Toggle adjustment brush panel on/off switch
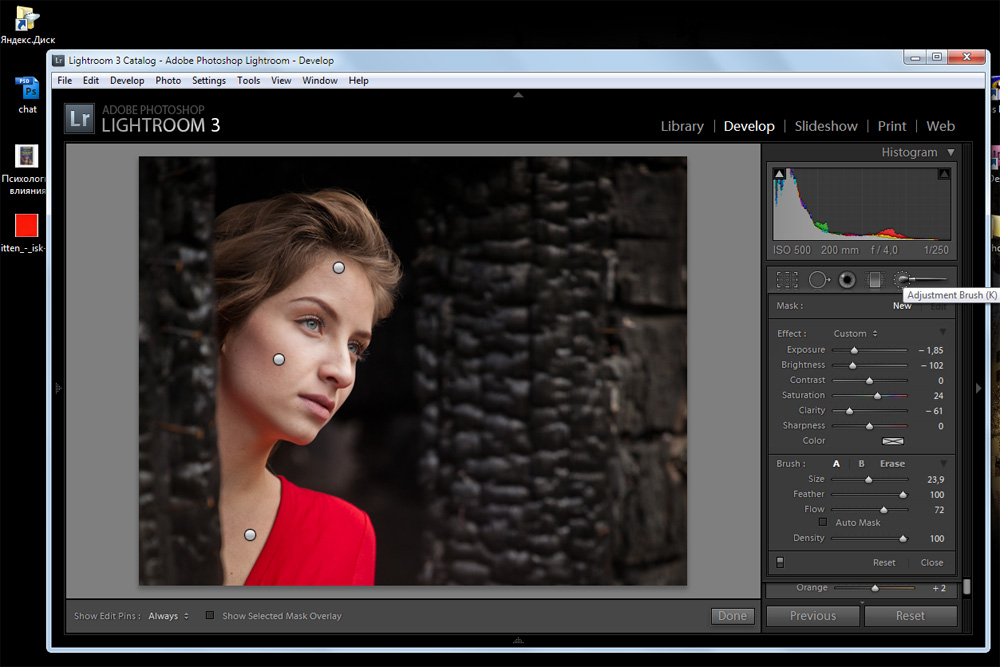The image size is (1000, 667). click(x=780, y=562)
